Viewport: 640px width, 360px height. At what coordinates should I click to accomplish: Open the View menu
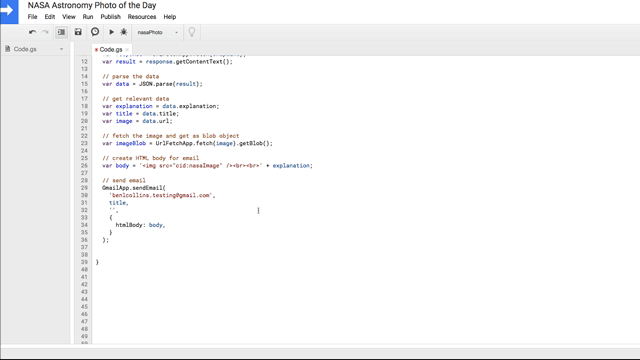coord(69,17)
